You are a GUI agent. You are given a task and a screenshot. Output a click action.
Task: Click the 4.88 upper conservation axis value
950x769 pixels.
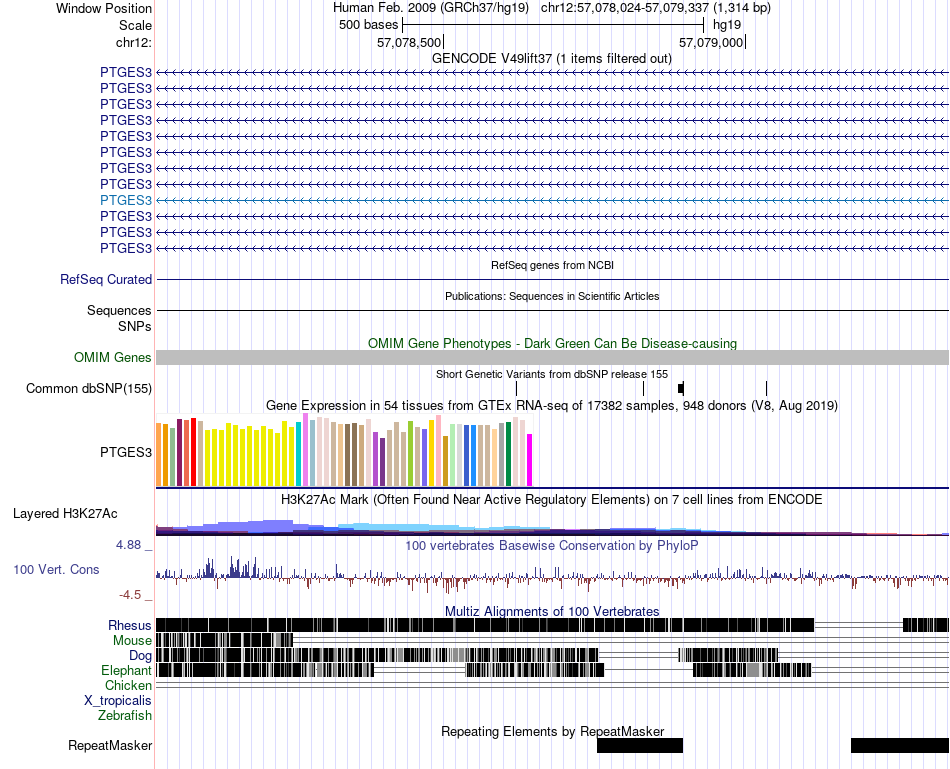tap(128, 545)
